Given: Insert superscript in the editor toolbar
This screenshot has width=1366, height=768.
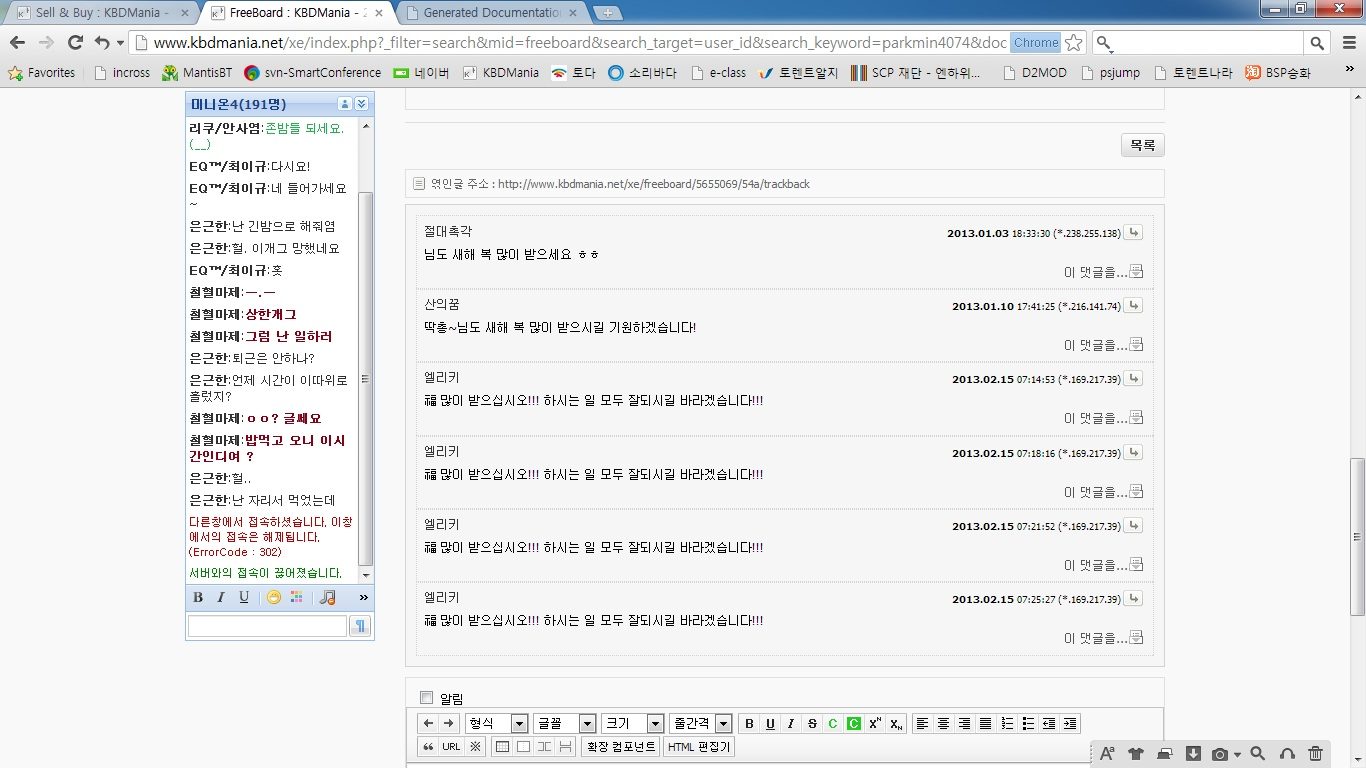Looking at the screenshot, I should coord(875,723).
